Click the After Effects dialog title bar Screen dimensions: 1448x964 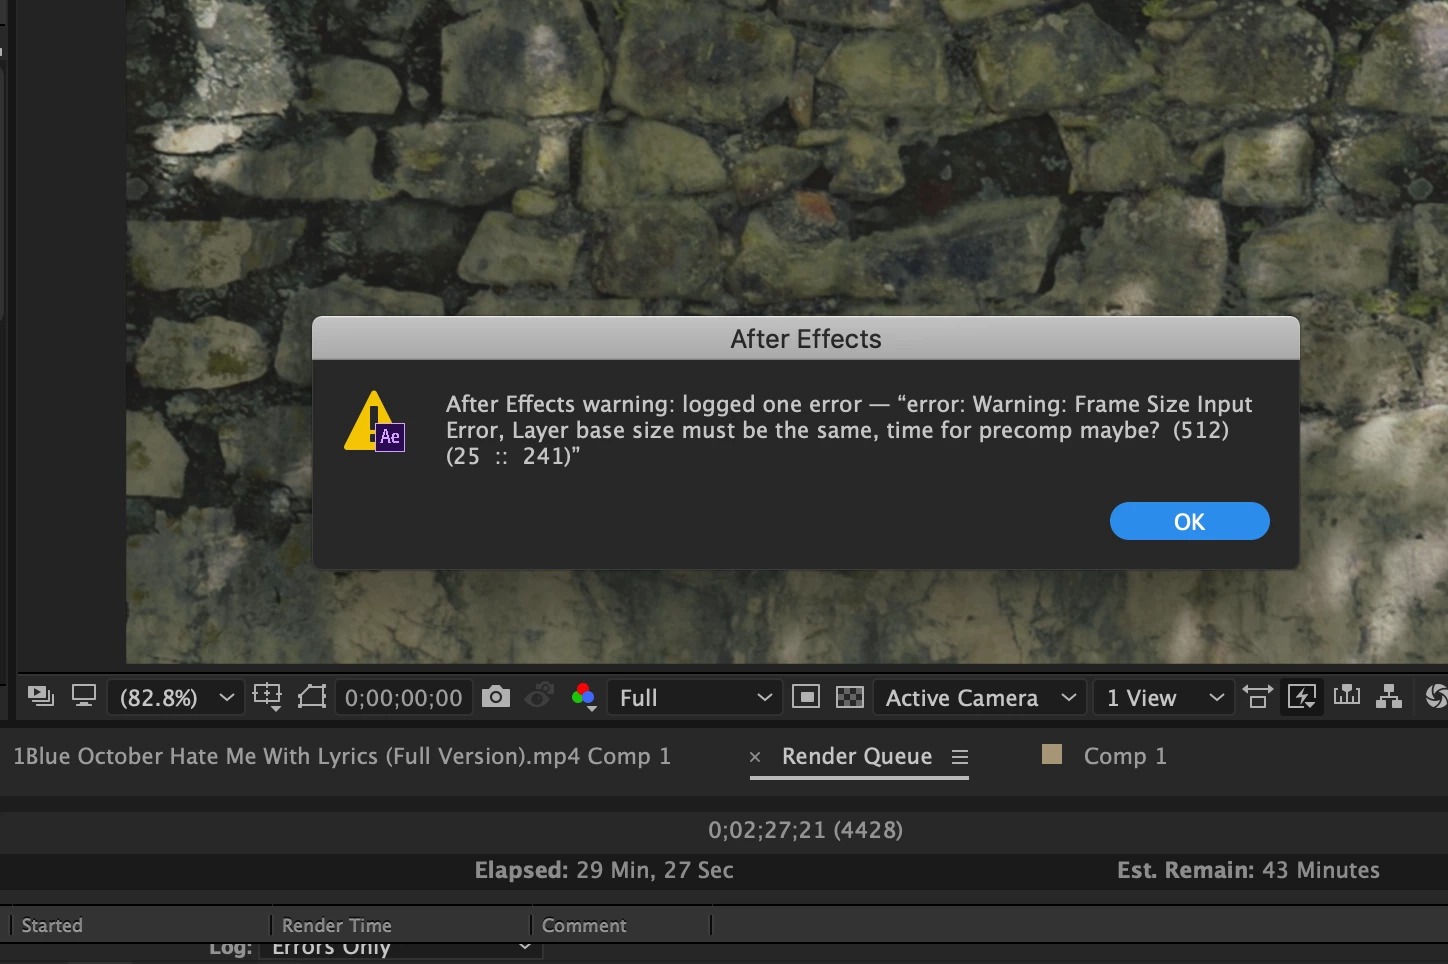click(x=806, y=339)
